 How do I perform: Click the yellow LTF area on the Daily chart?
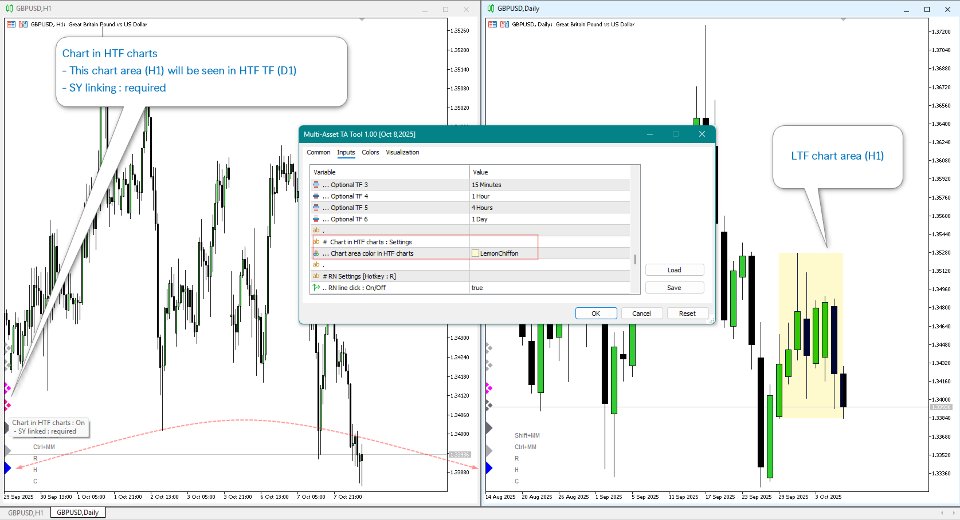coord(811,336)
